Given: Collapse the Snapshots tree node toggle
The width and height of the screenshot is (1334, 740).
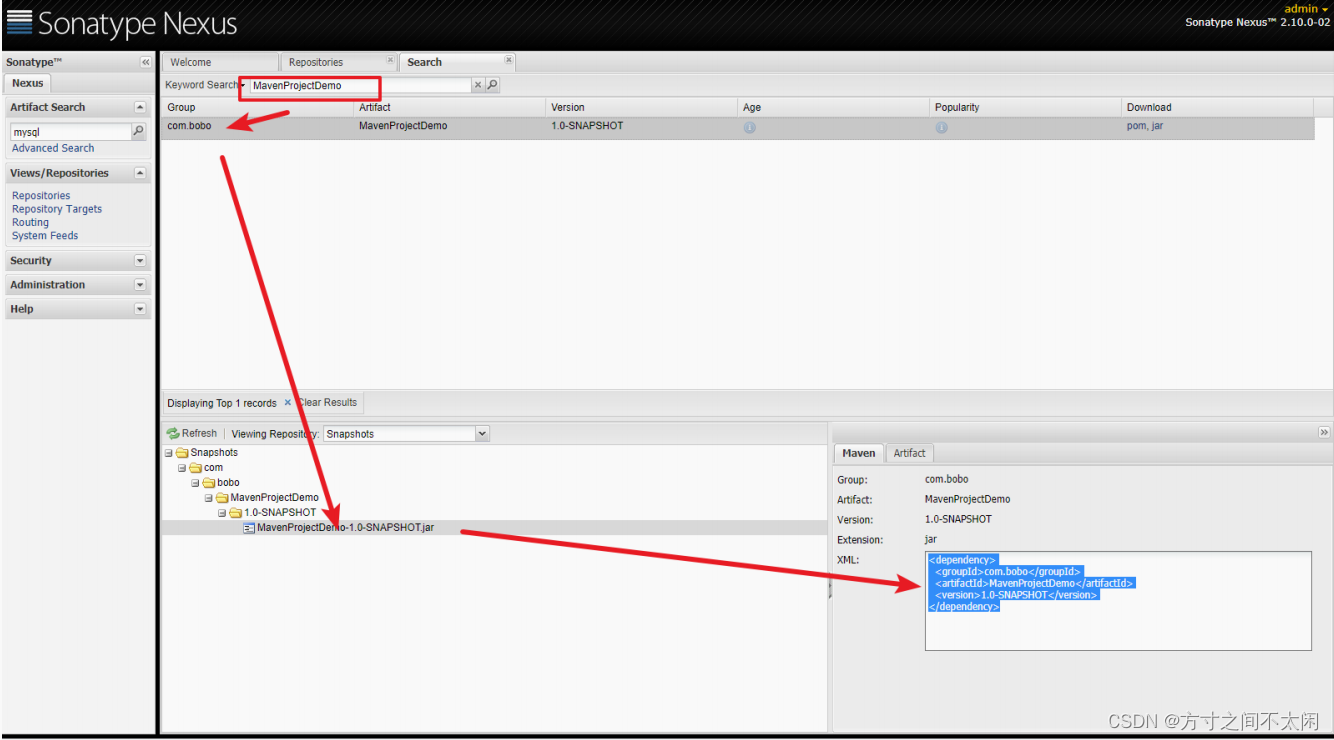Looking at the screenshot, I should [168, 452].
